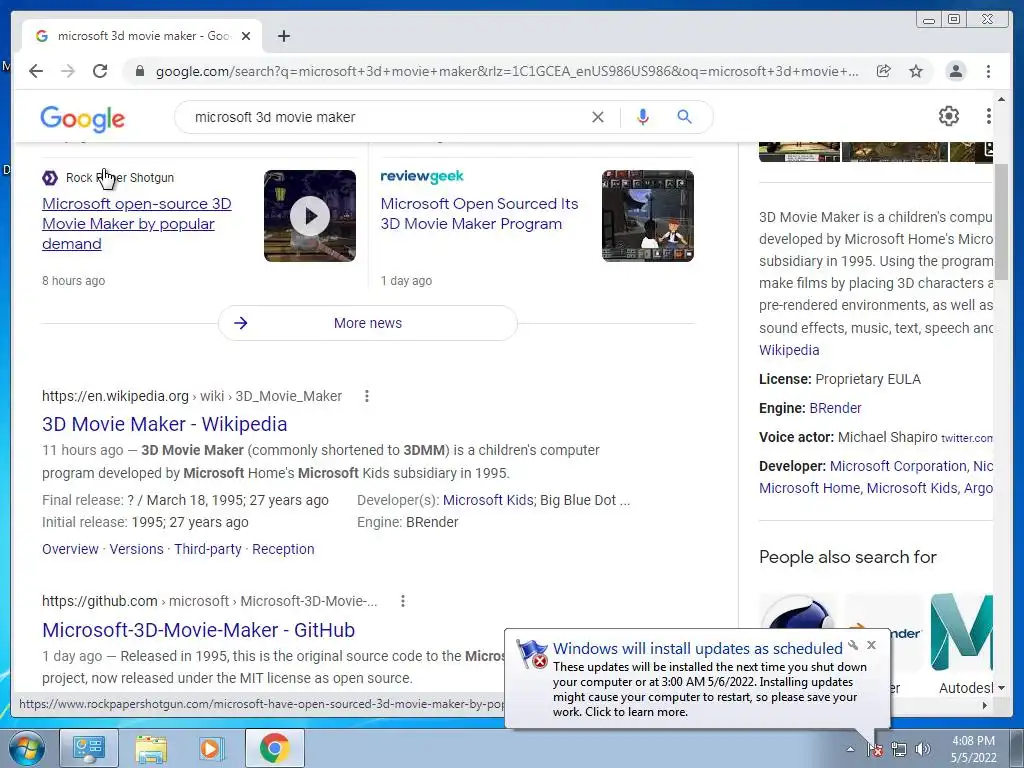Jump to the Versions section link

coord(136,549)
